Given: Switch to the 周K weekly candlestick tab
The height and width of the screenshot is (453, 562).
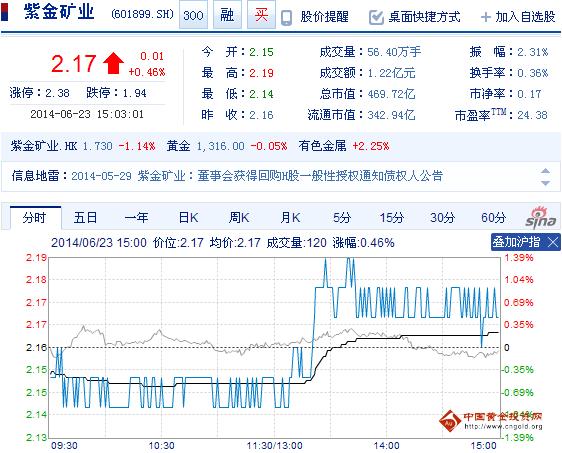Looking at the screenshot, I should [x=239, y=218].
